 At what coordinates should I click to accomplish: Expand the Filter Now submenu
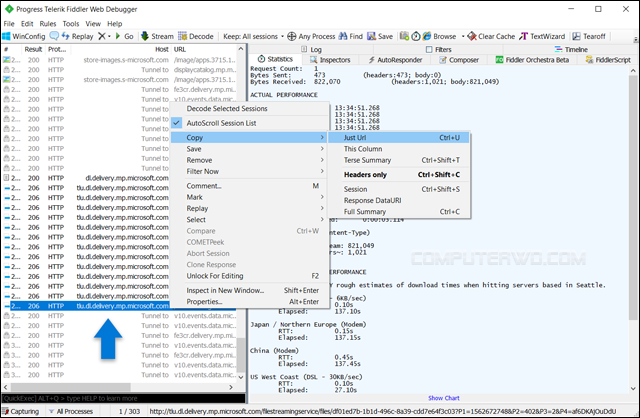coord(249,171)
